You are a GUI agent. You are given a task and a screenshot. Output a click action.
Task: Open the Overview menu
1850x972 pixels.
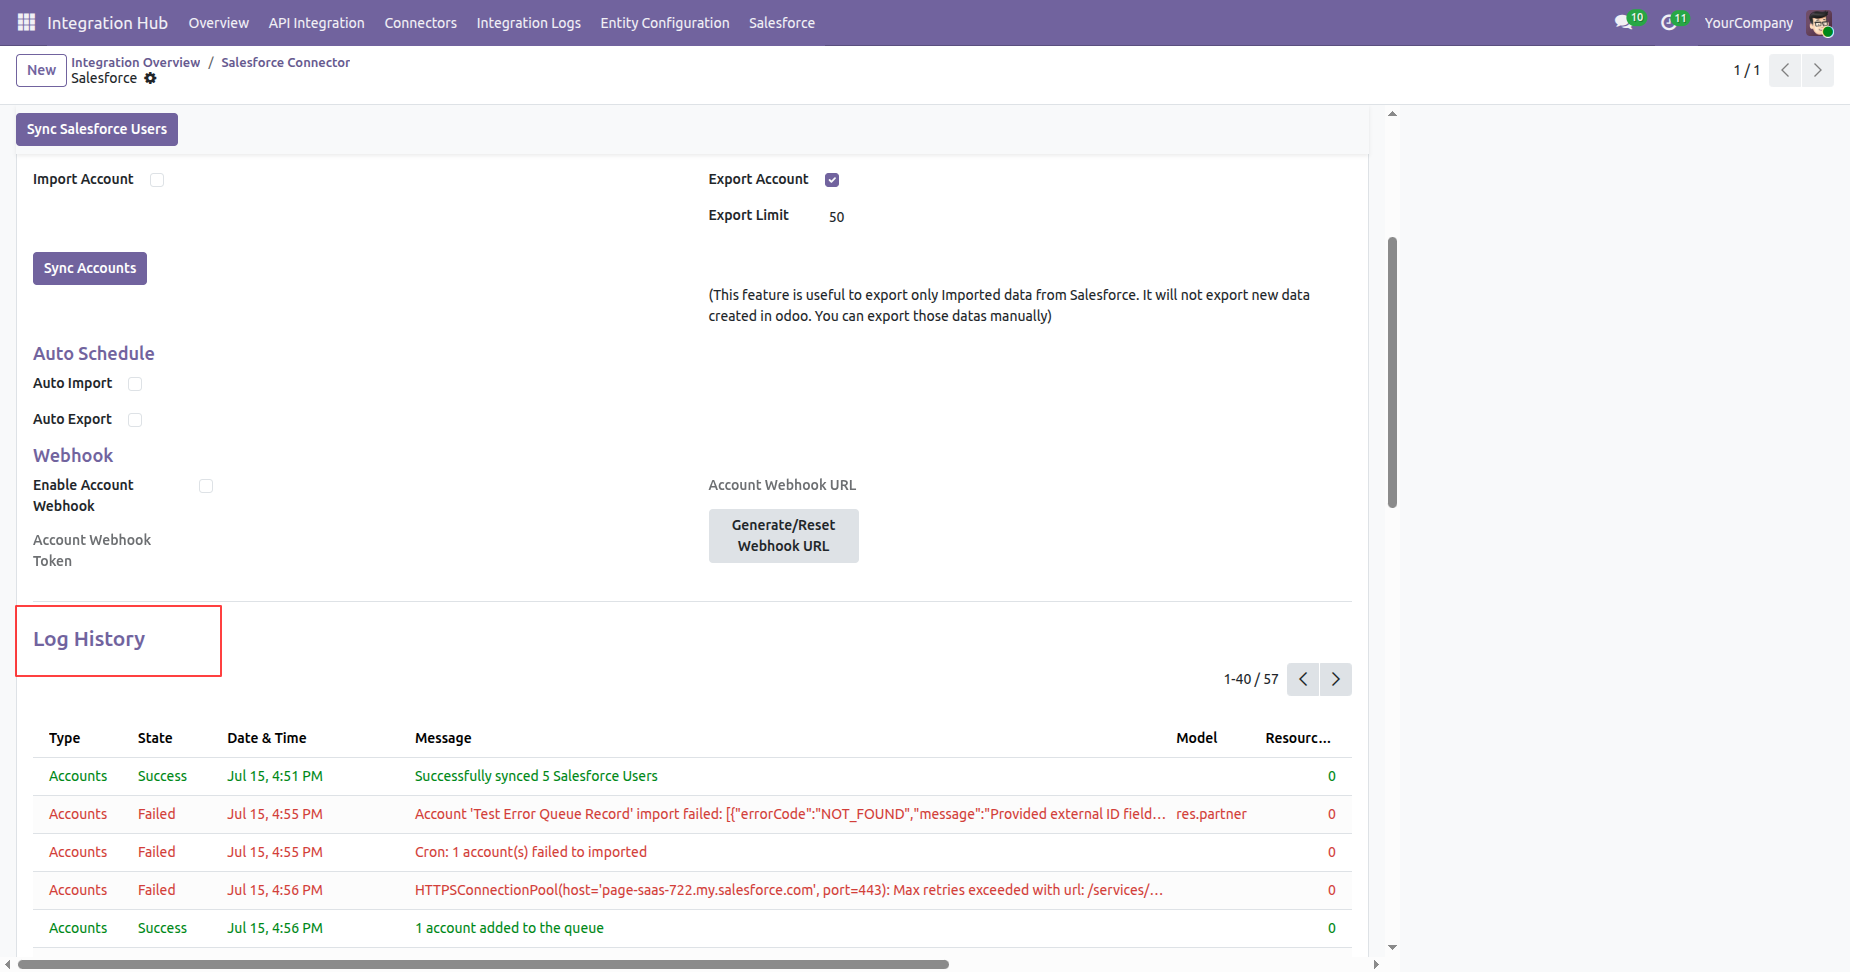218,23
